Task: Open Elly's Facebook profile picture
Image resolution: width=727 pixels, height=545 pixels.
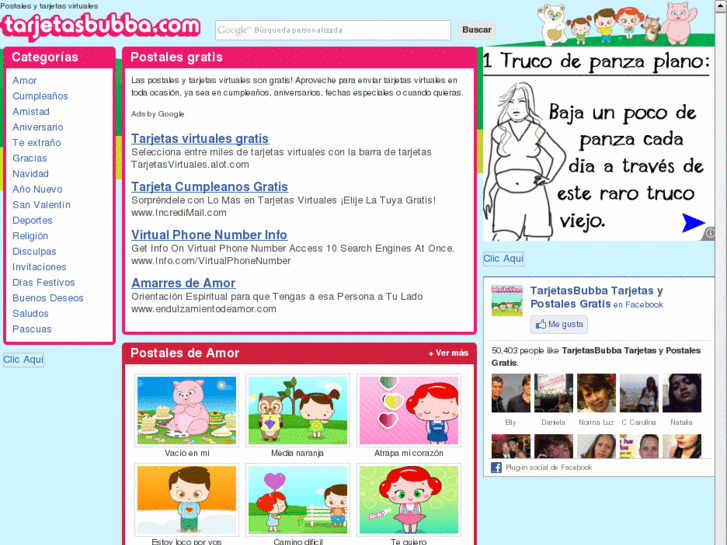Action: tap(511, 393)
